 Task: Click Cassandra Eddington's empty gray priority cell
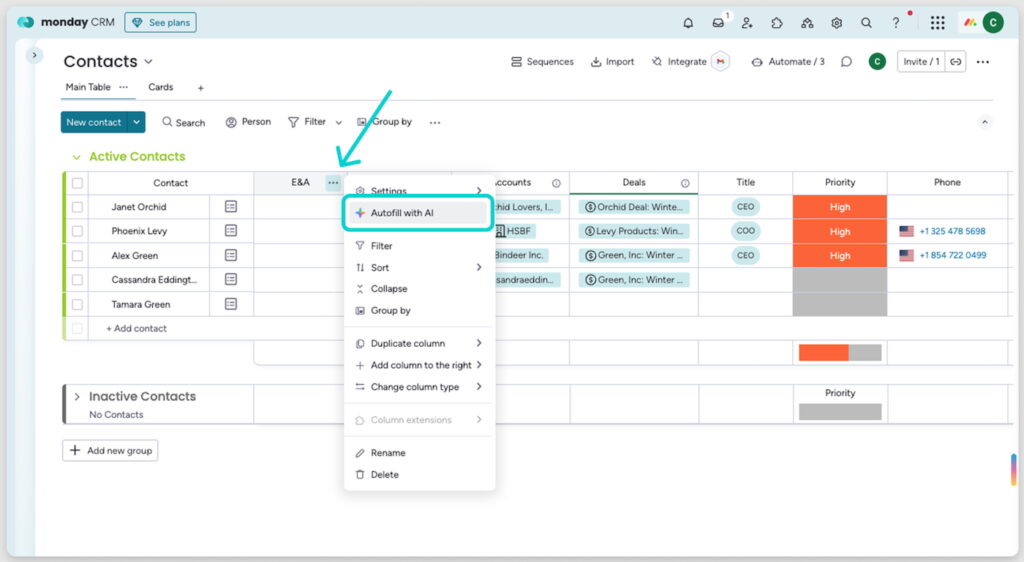click(x=840, y=280)
